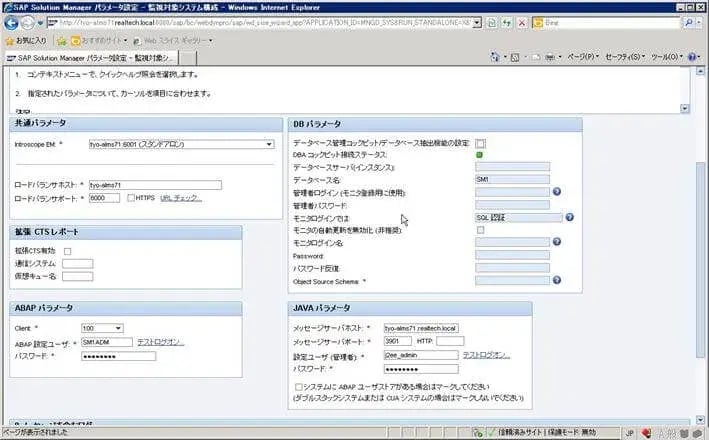
Task: Open the address bar URL history dropdown
Action: (x=477, y=23)
